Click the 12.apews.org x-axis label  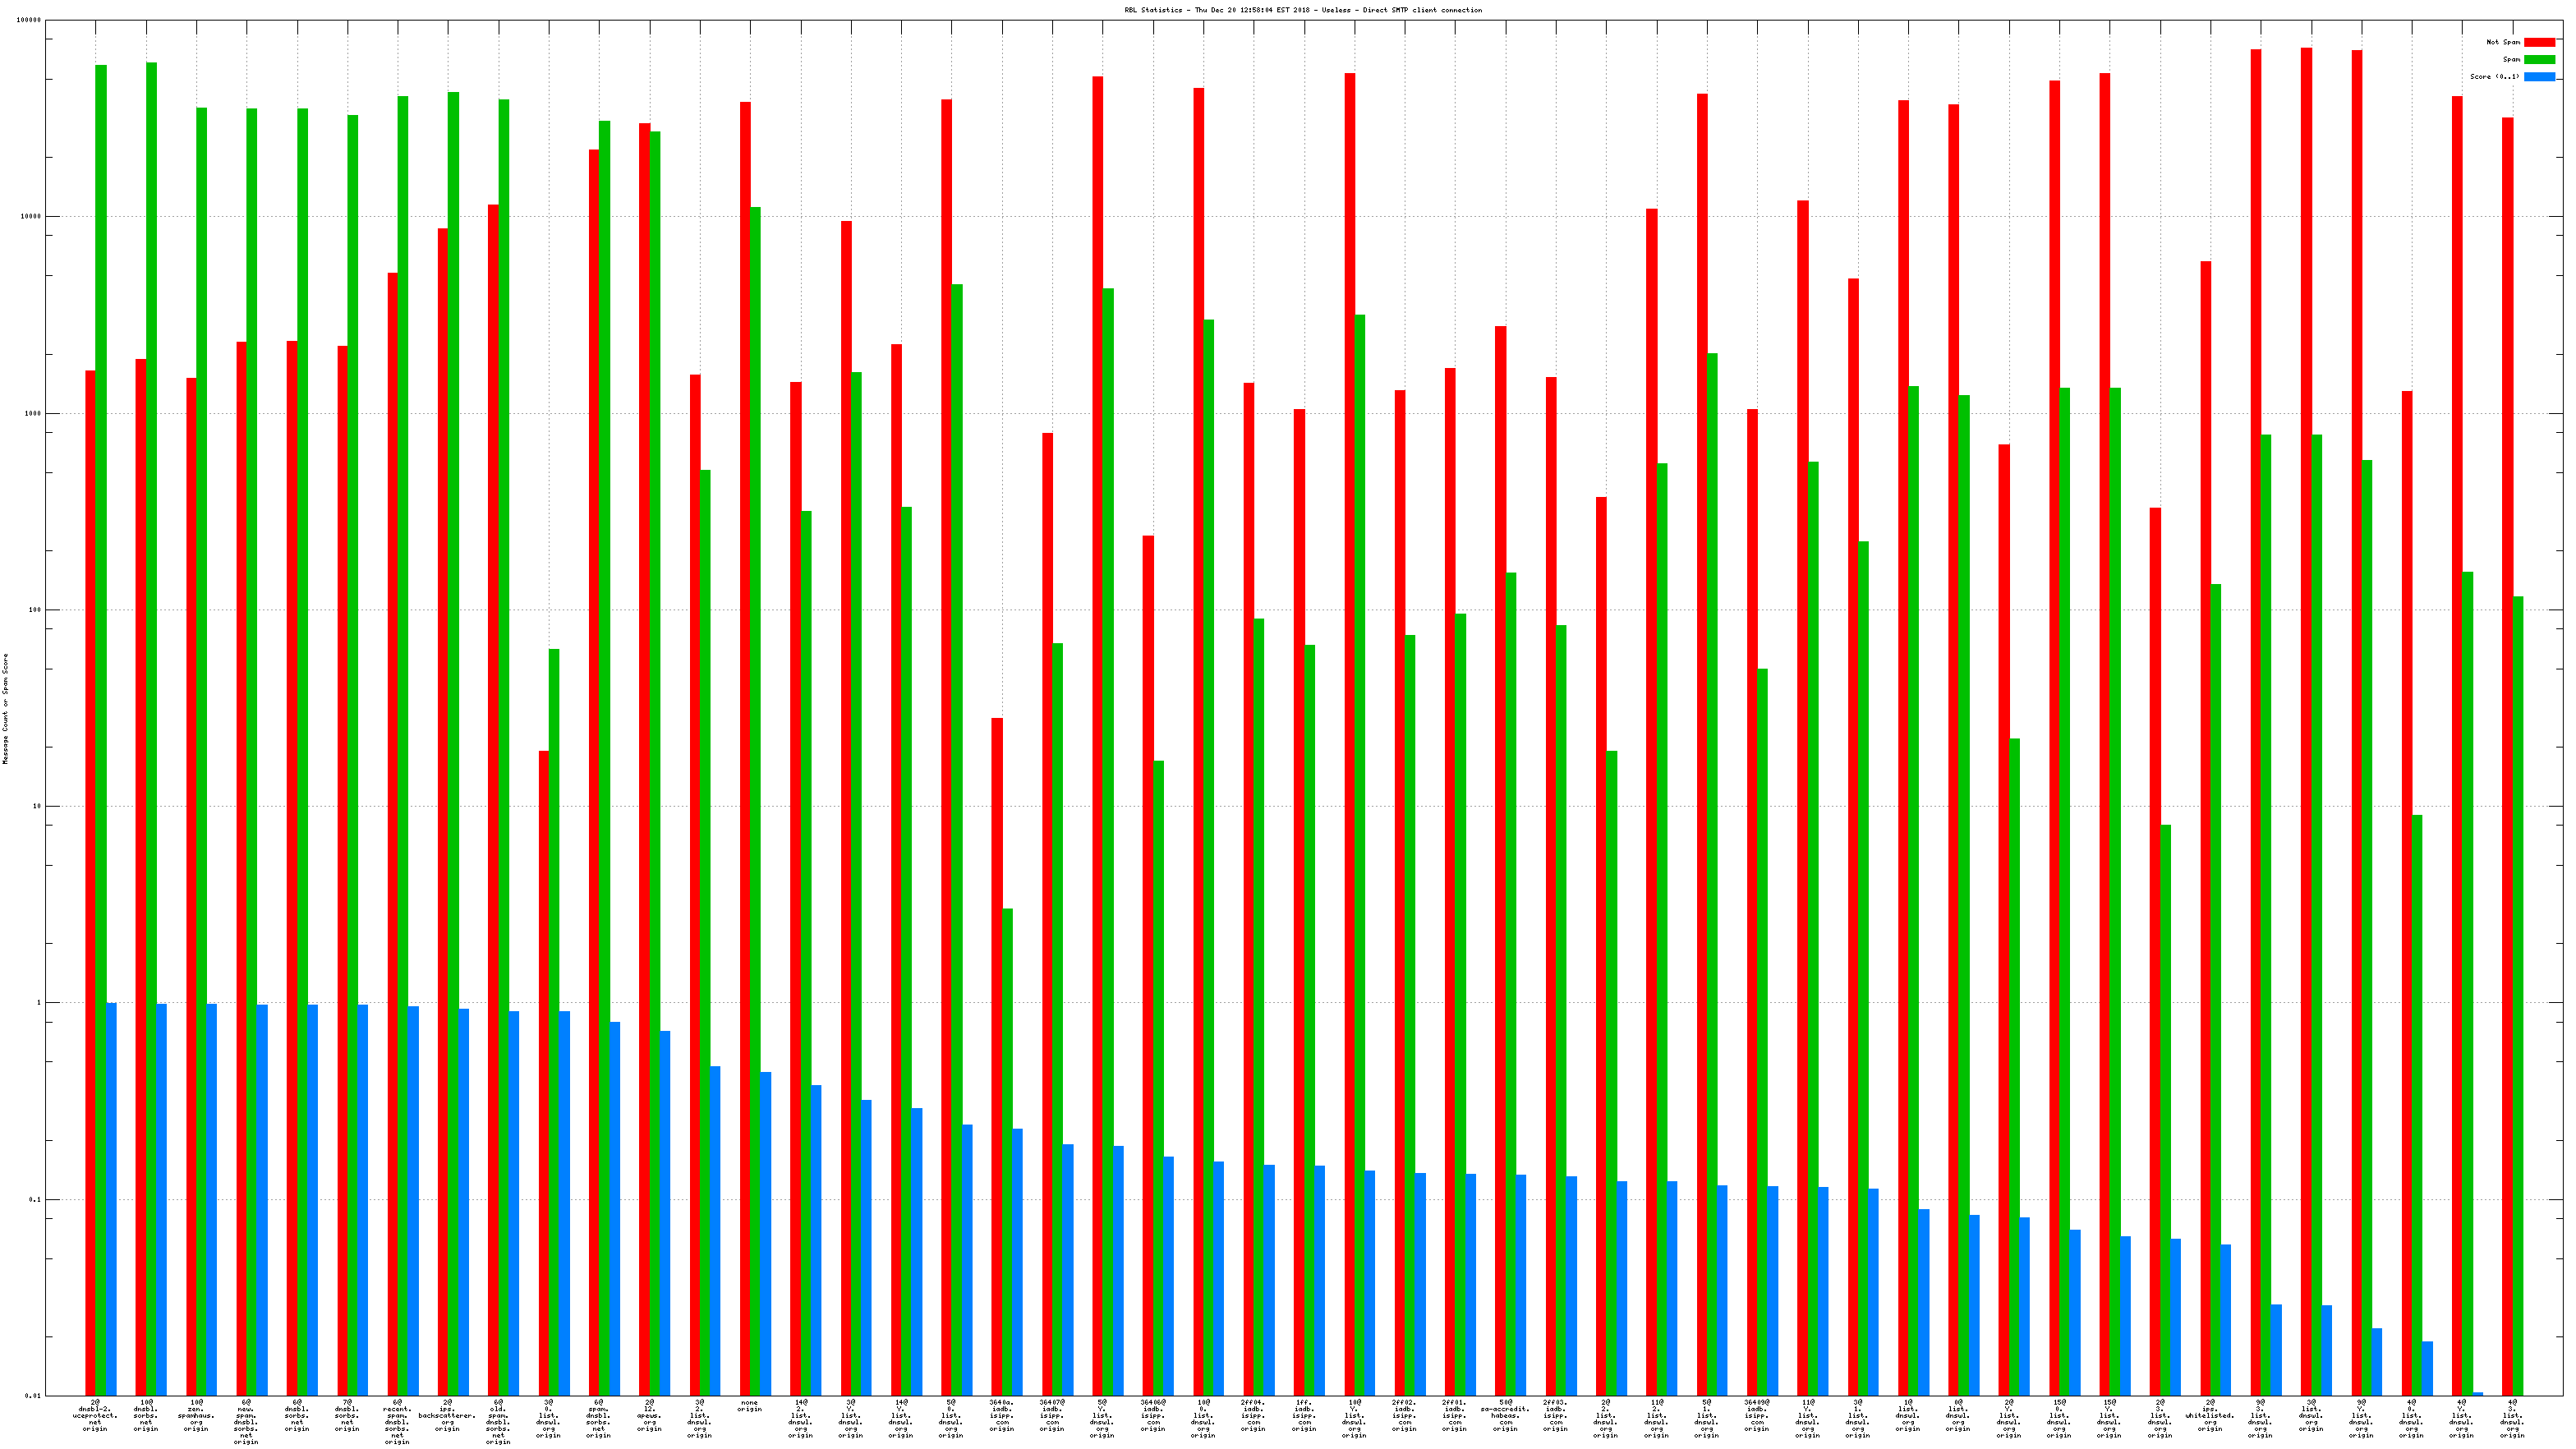649,1416
